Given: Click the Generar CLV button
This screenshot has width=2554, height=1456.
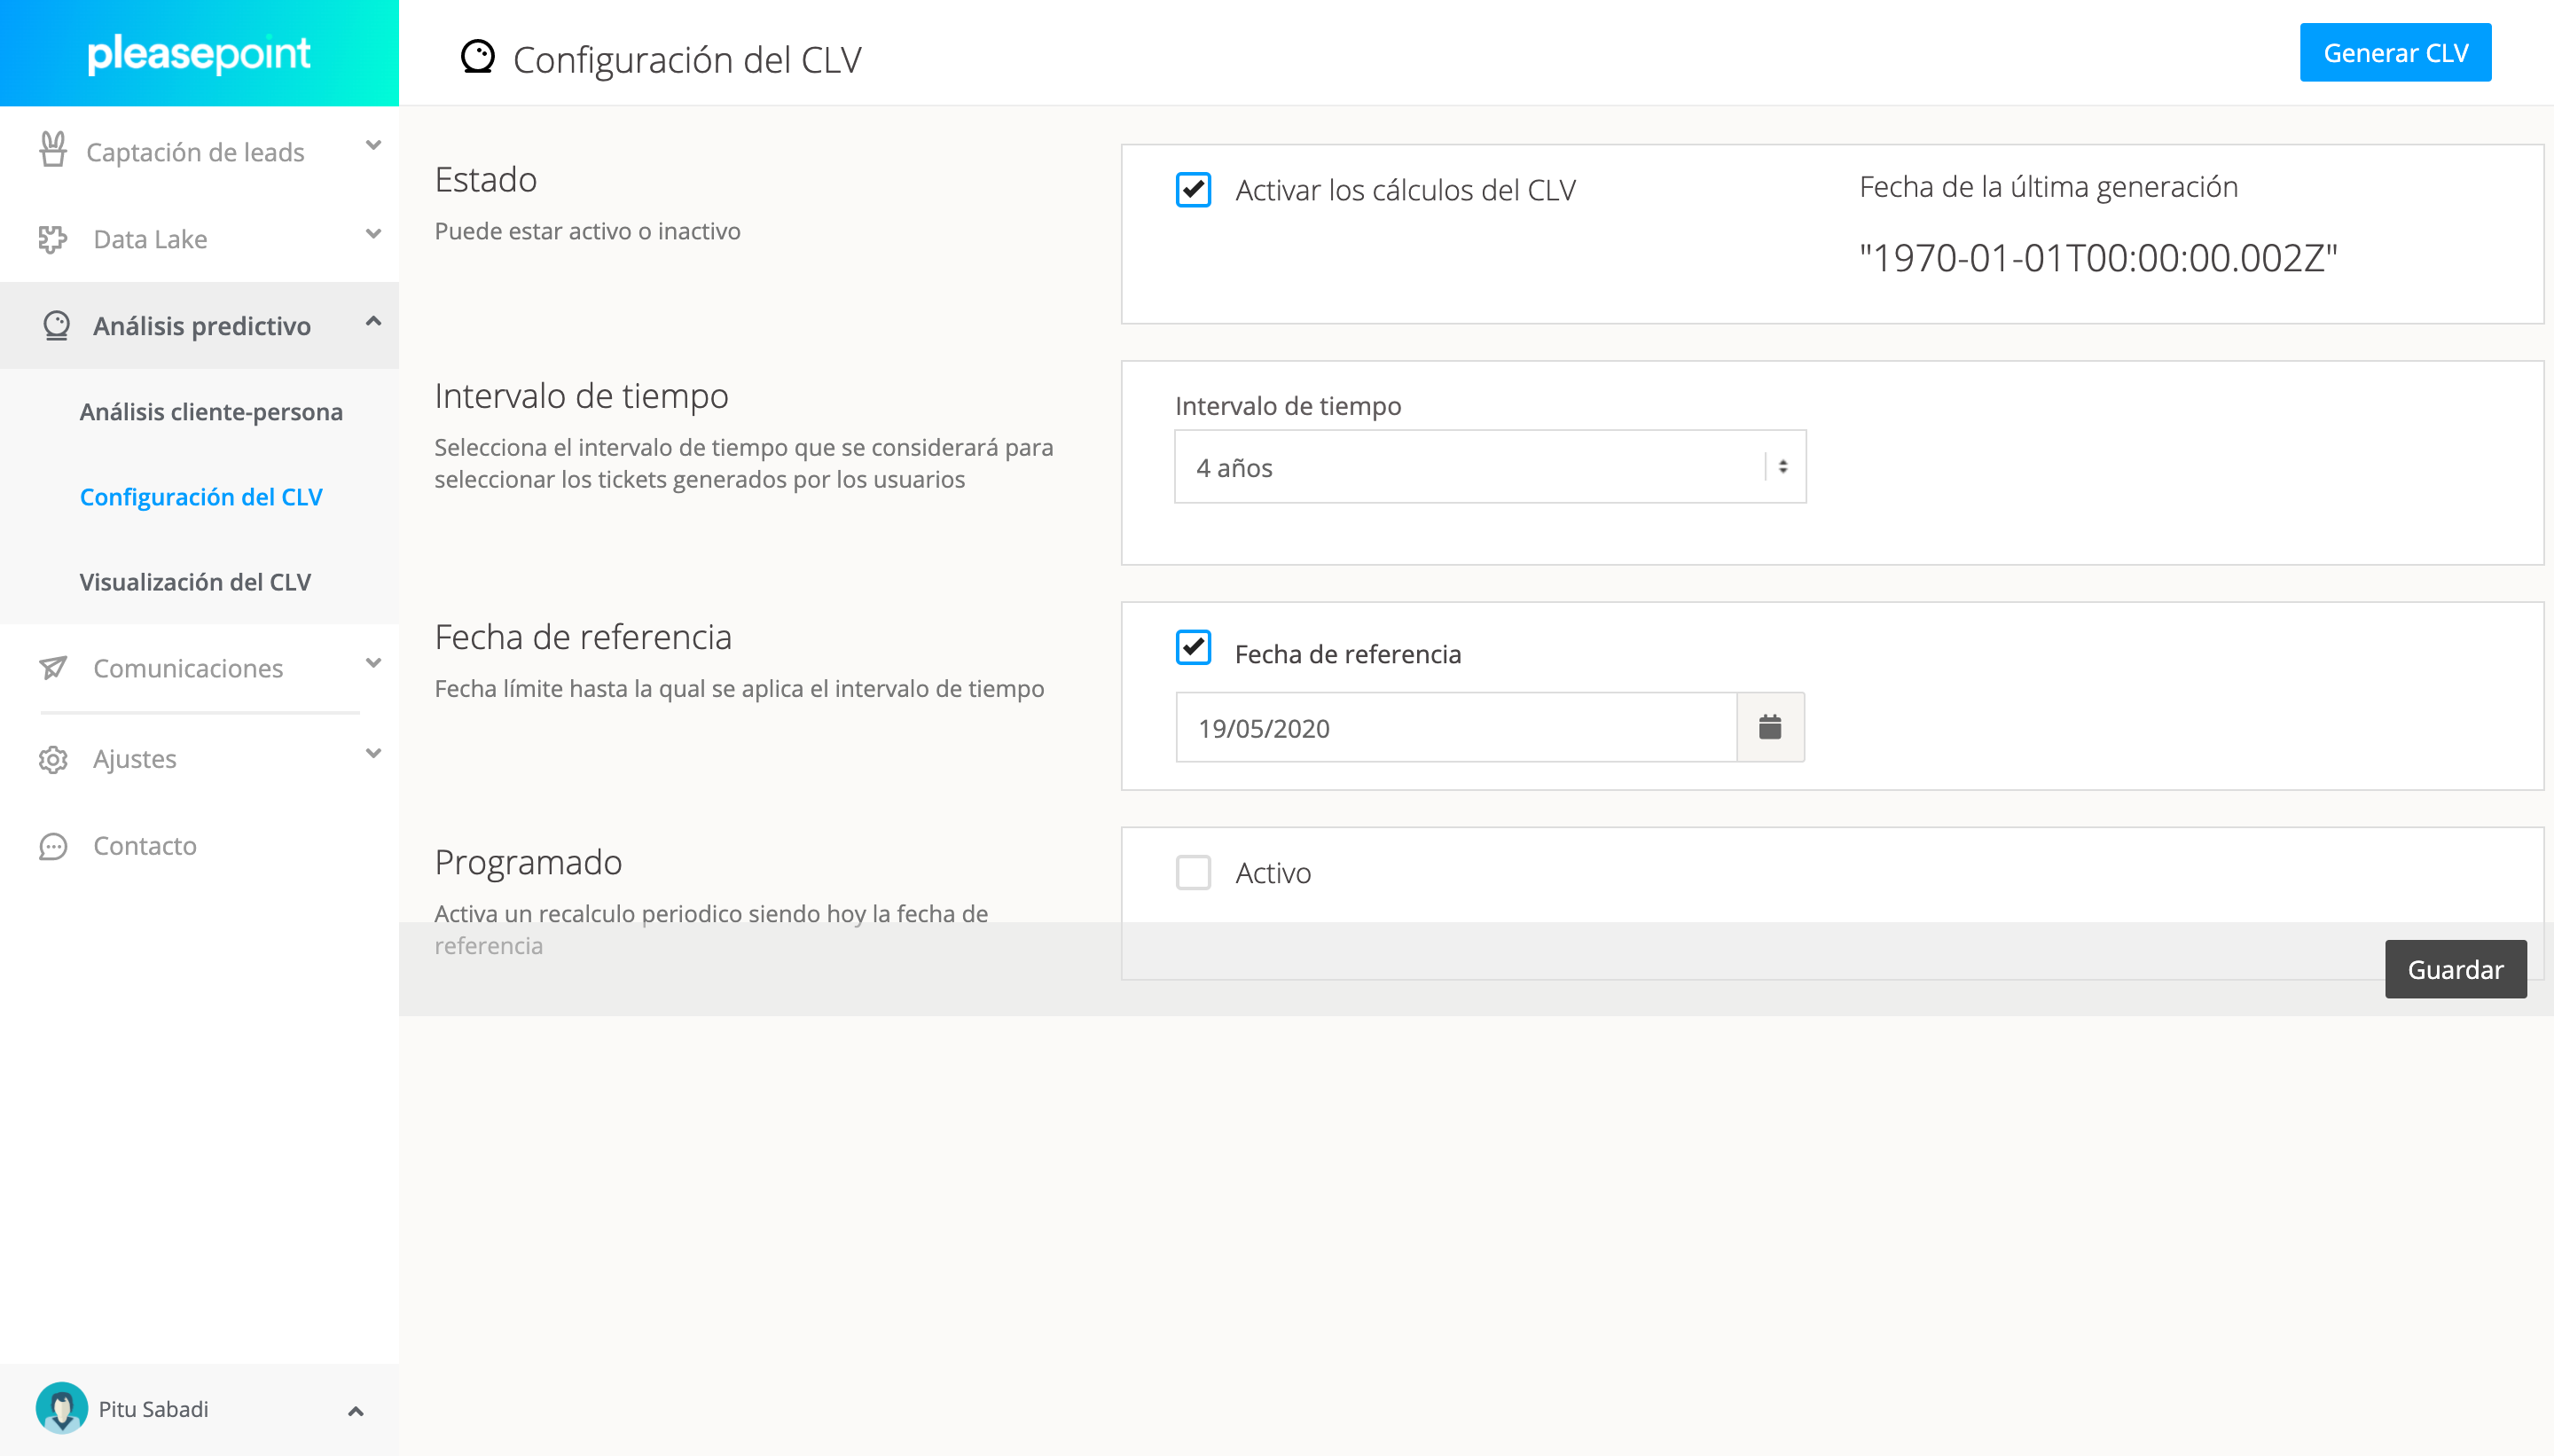Looking at the screenshot, I should tap(2395, 53).
